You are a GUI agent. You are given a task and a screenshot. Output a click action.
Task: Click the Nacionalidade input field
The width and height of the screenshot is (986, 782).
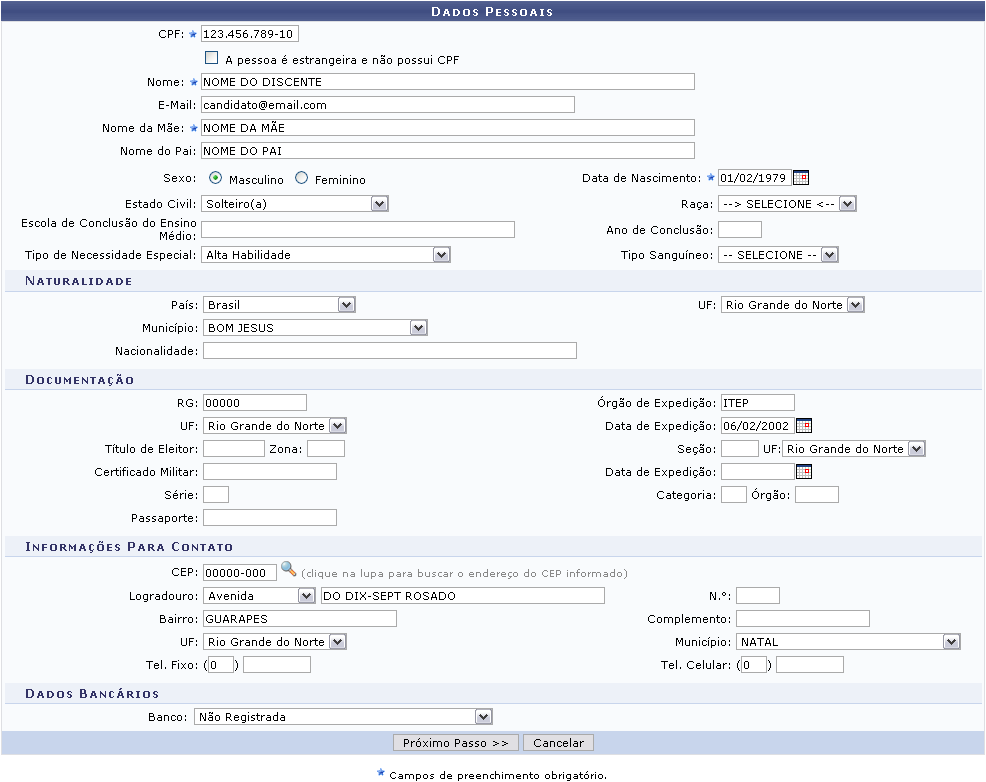click(x=389, y=350)
